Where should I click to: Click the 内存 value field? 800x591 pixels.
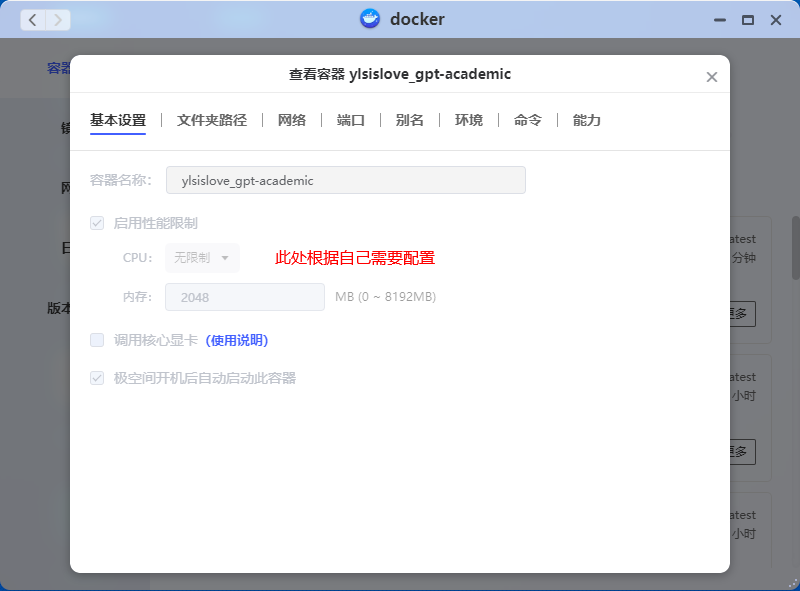coord(245,297)
